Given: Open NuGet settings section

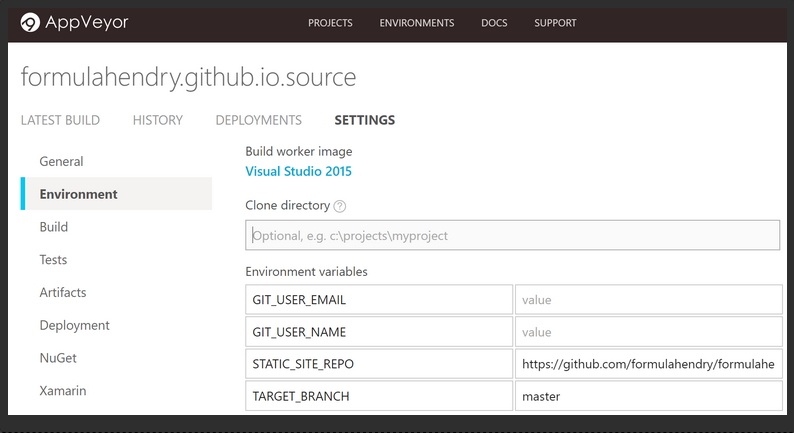Looking at the screenshot, I should pos(58,358).
